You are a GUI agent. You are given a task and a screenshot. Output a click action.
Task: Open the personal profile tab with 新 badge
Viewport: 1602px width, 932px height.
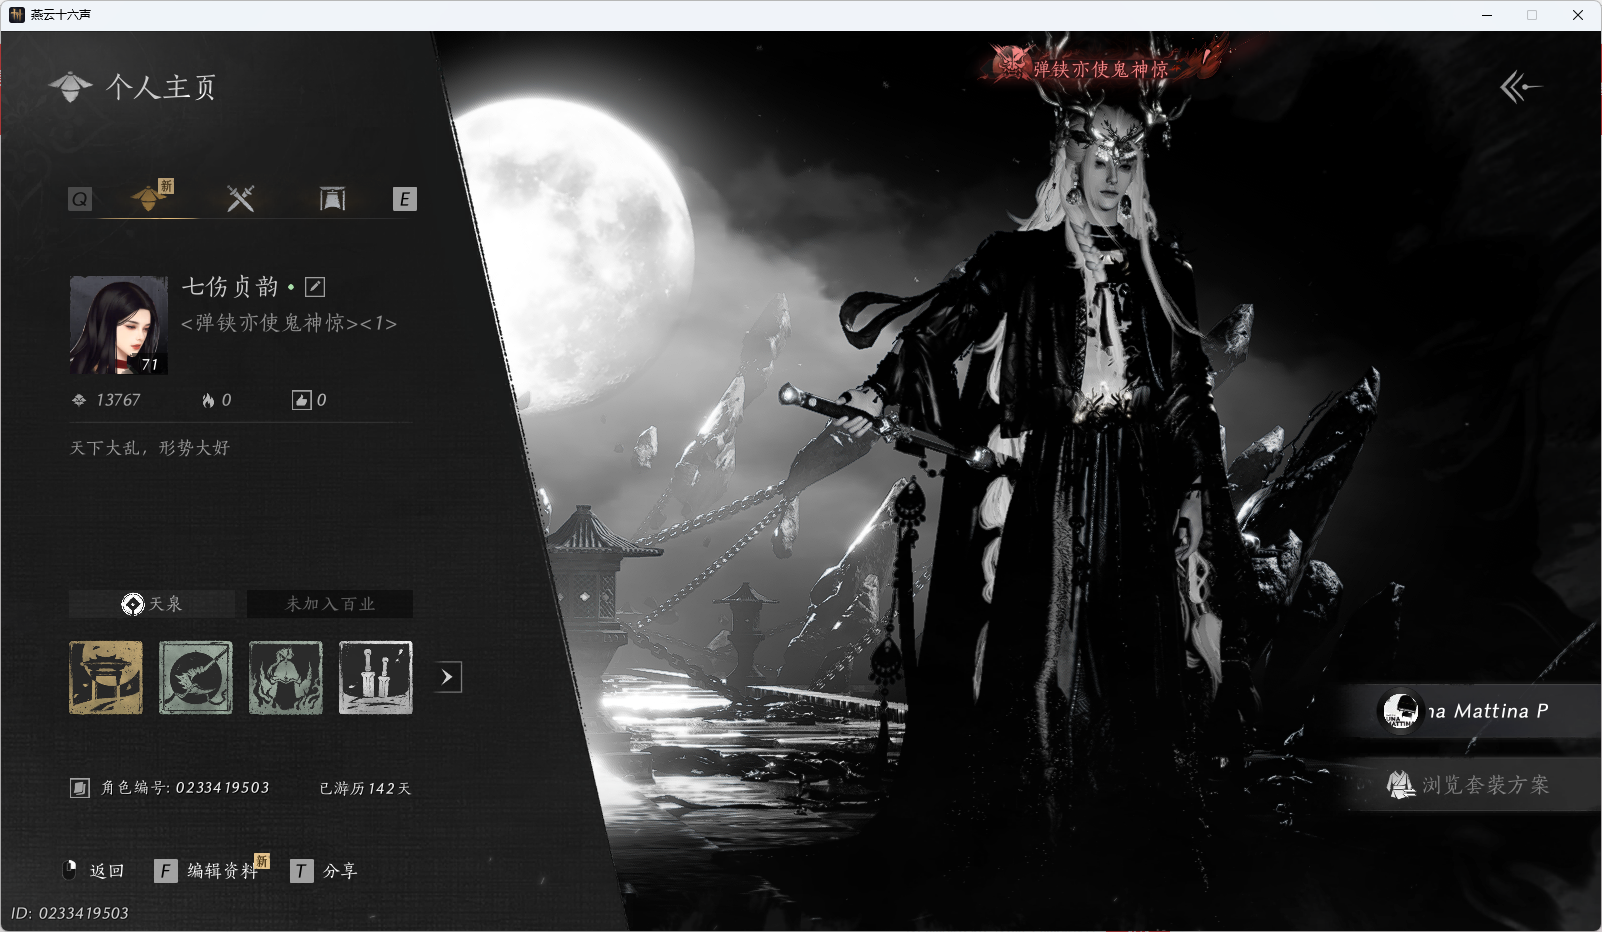coord(151,196)
